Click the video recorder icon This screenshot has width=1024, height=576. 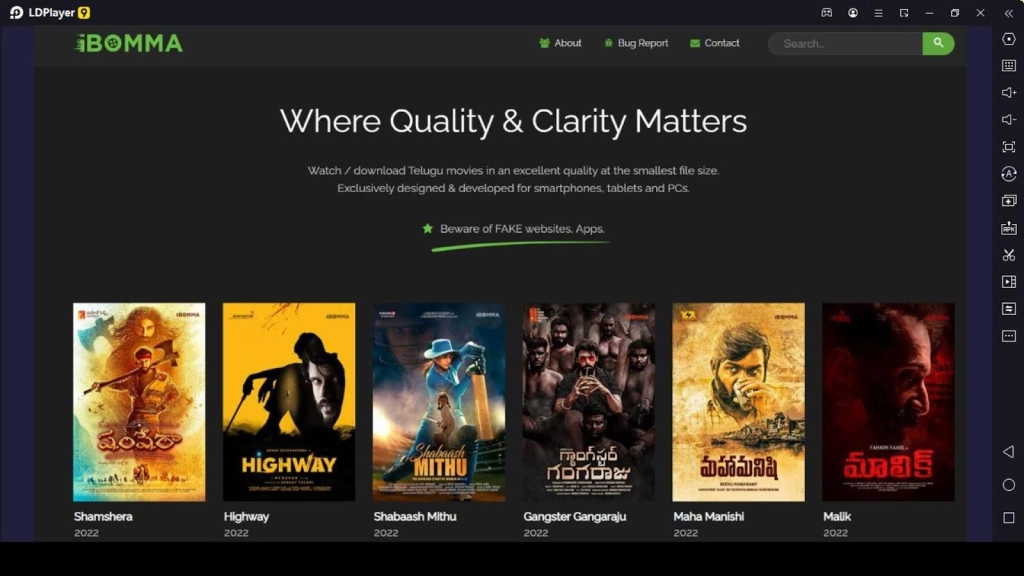1009,281
